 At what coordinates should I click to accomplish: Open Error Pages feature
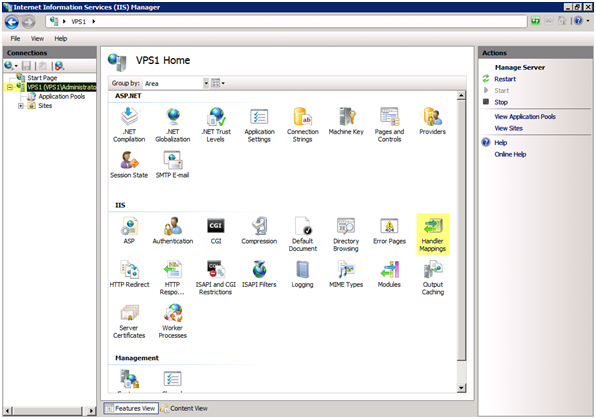click(389, 230)
